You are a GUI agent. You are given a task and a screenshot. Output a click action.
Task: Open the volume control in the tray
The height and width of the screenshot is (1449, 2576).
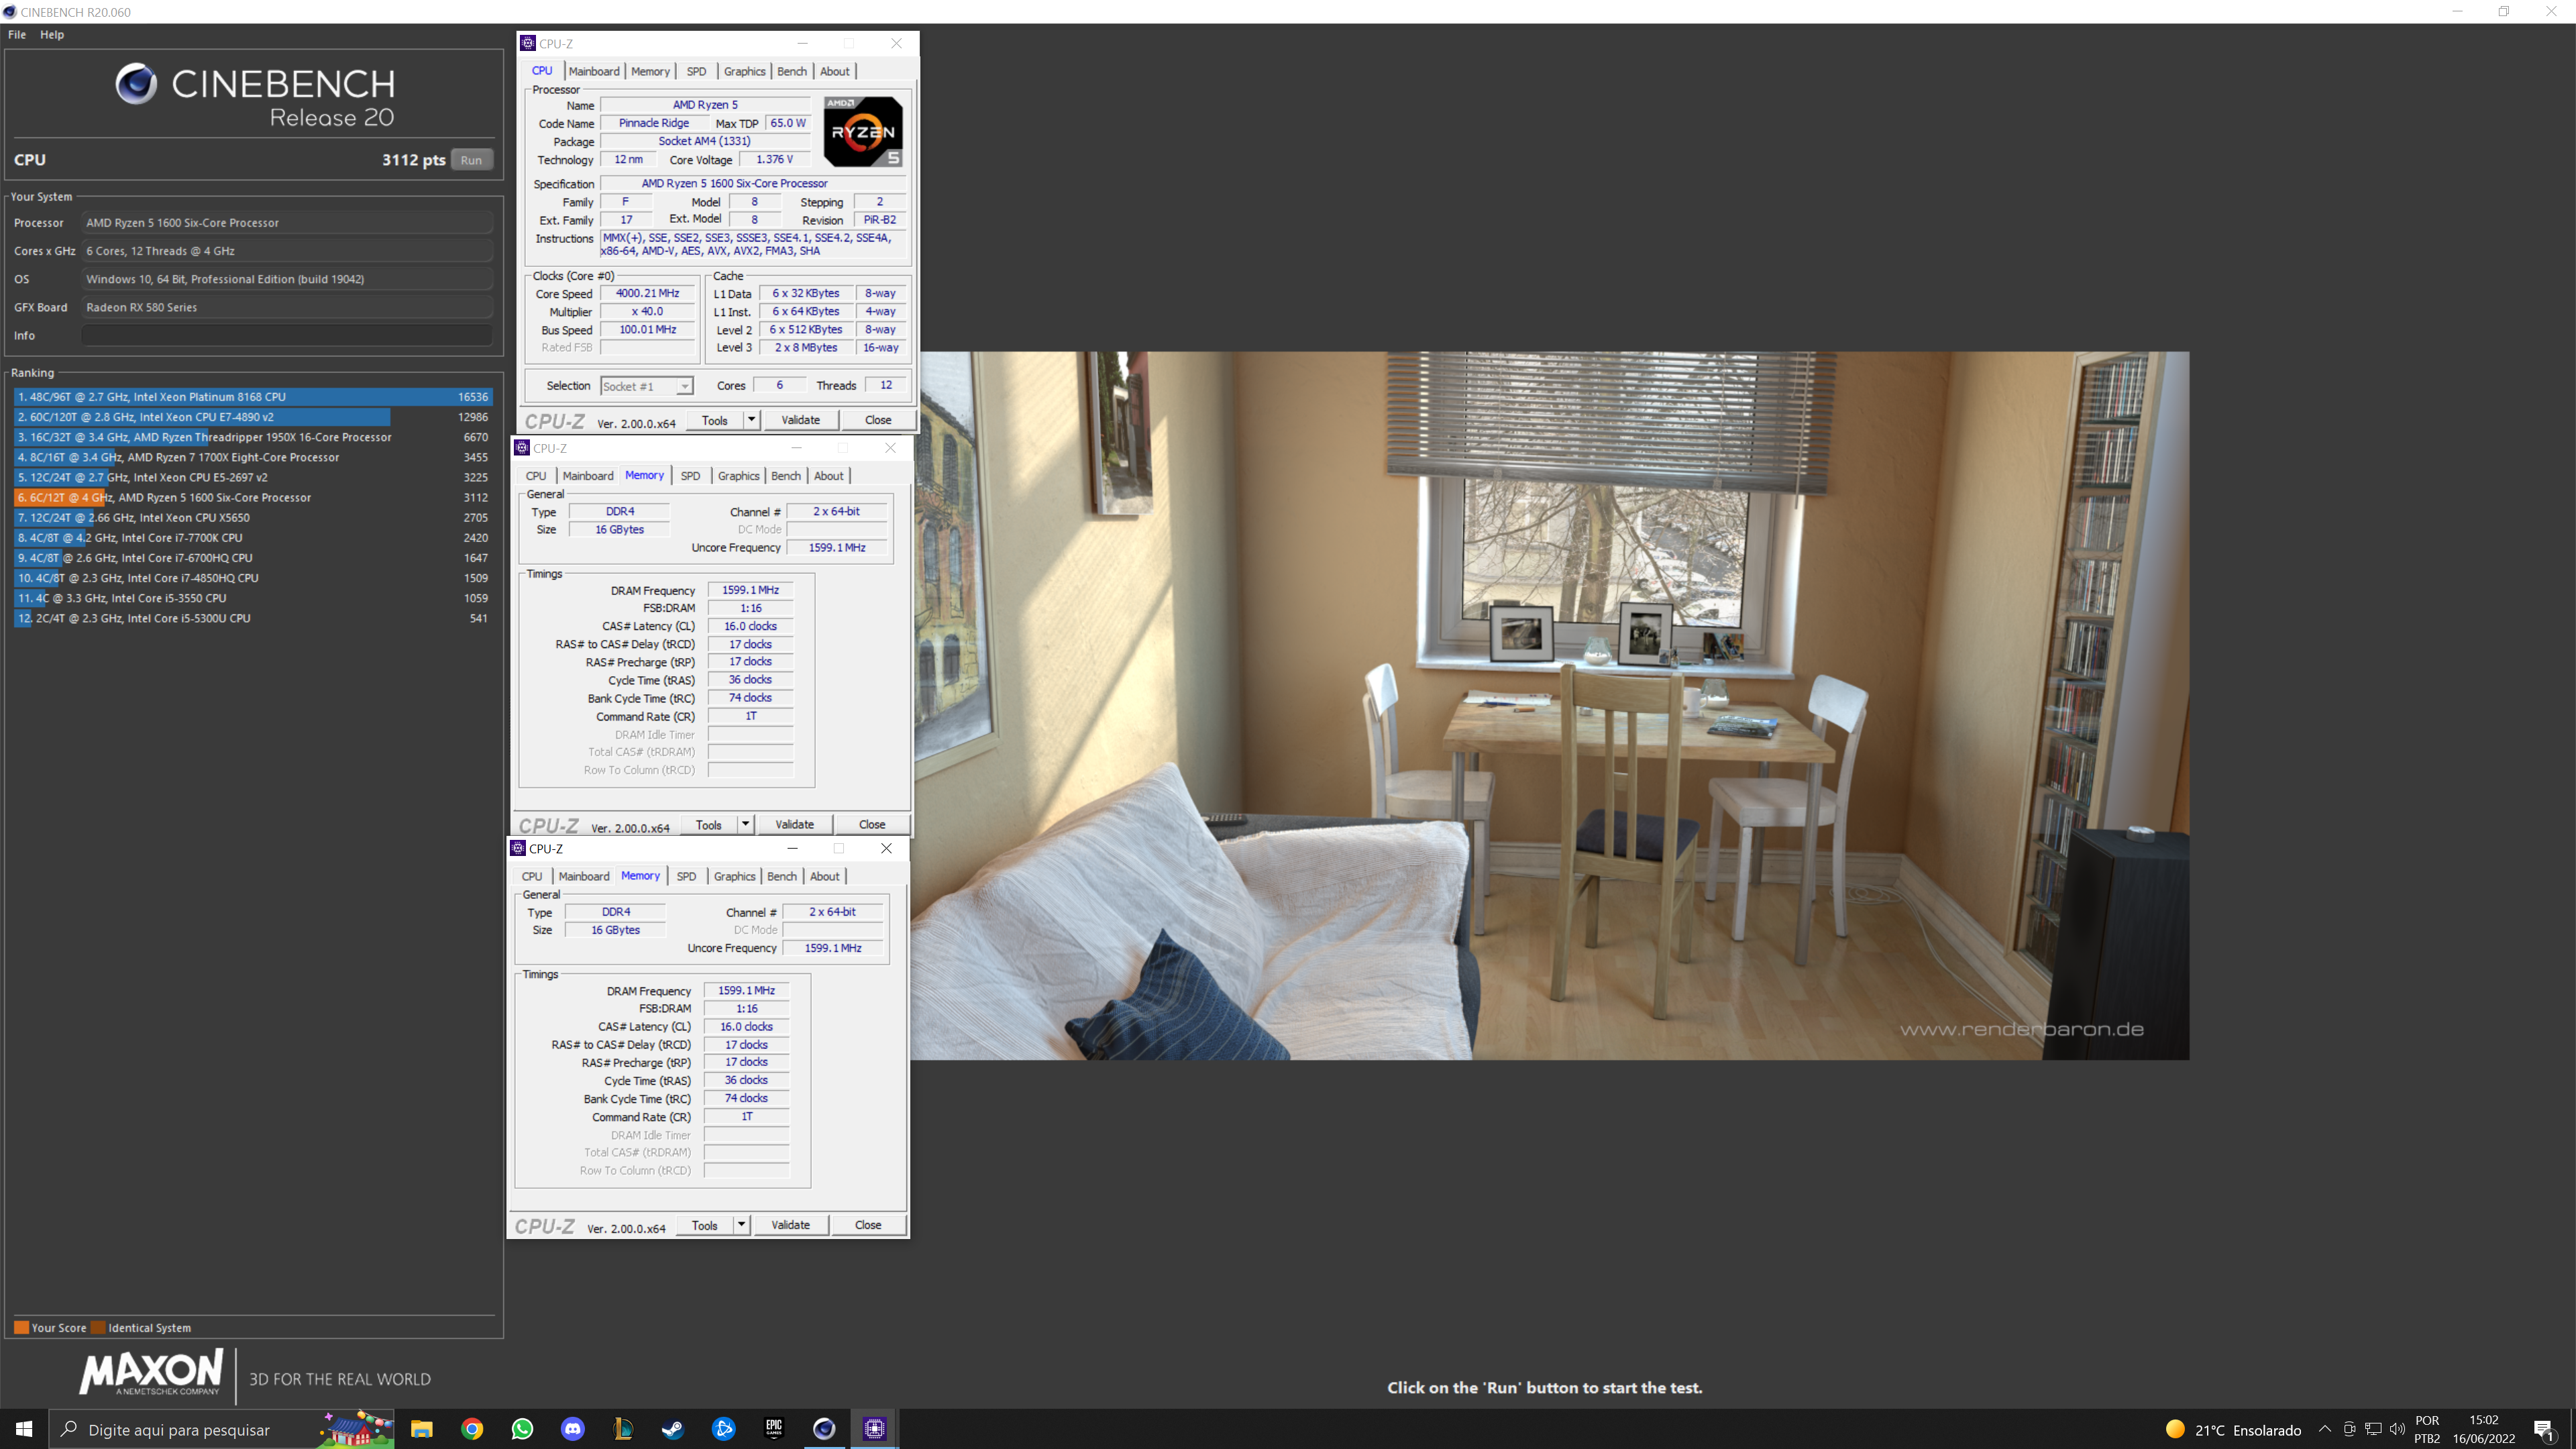[2397, 1429]
